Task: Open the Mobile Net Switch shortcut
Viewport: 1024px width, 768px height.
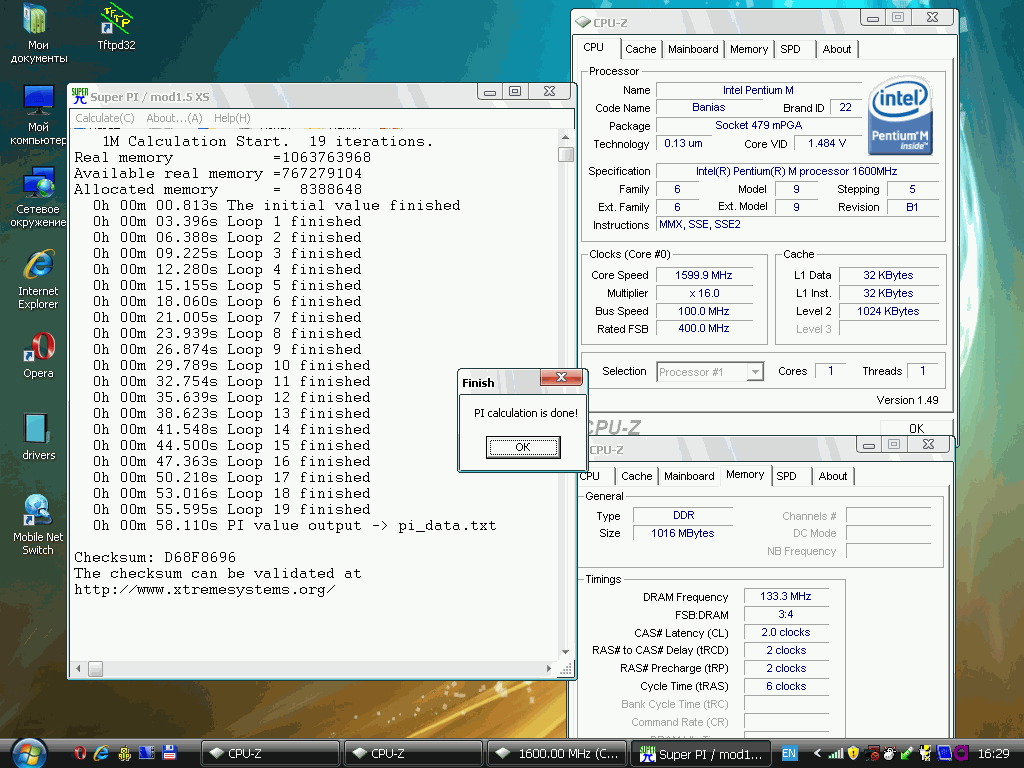Action: click(38, 525)
